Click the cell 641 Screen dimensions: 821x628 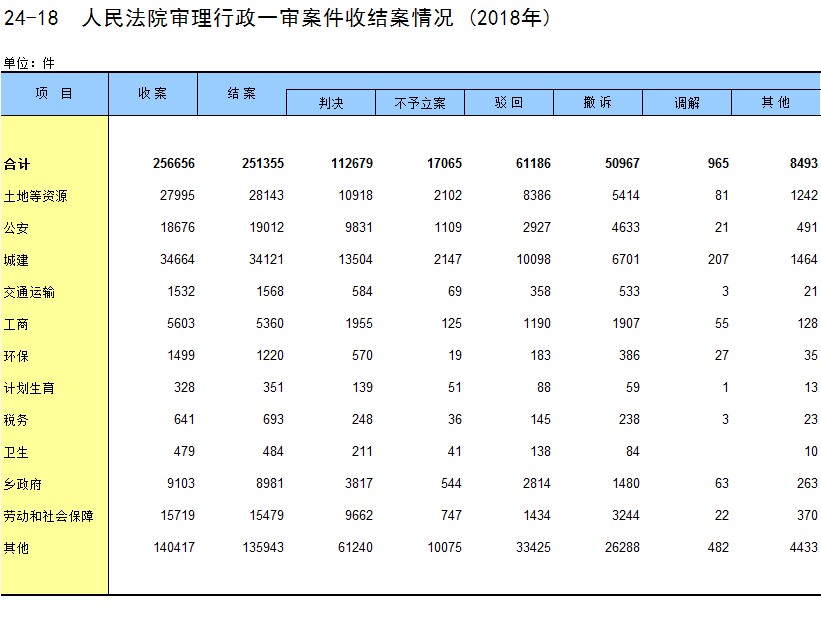(x=184, y=419)
